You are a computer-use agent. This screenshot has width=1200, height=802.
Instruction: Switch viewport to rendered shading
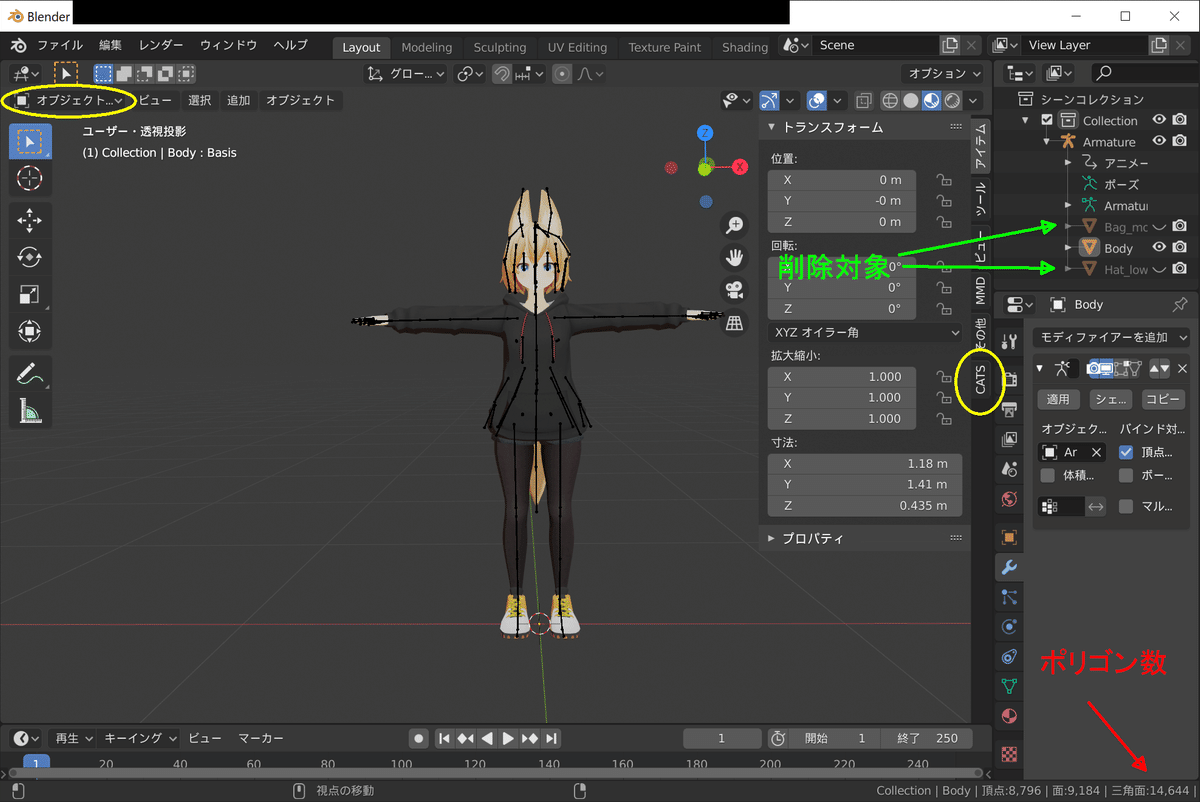tap(953, 100)
